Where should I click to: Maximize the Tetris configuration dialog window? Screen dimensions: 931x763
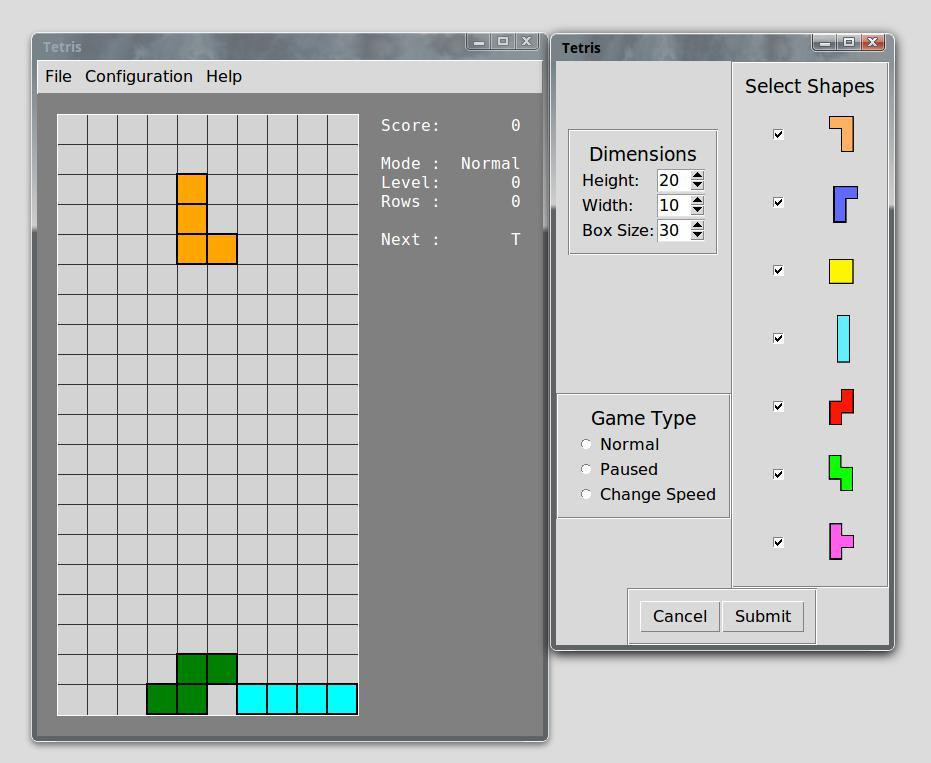pyautogui.click(x=849, y=42)
